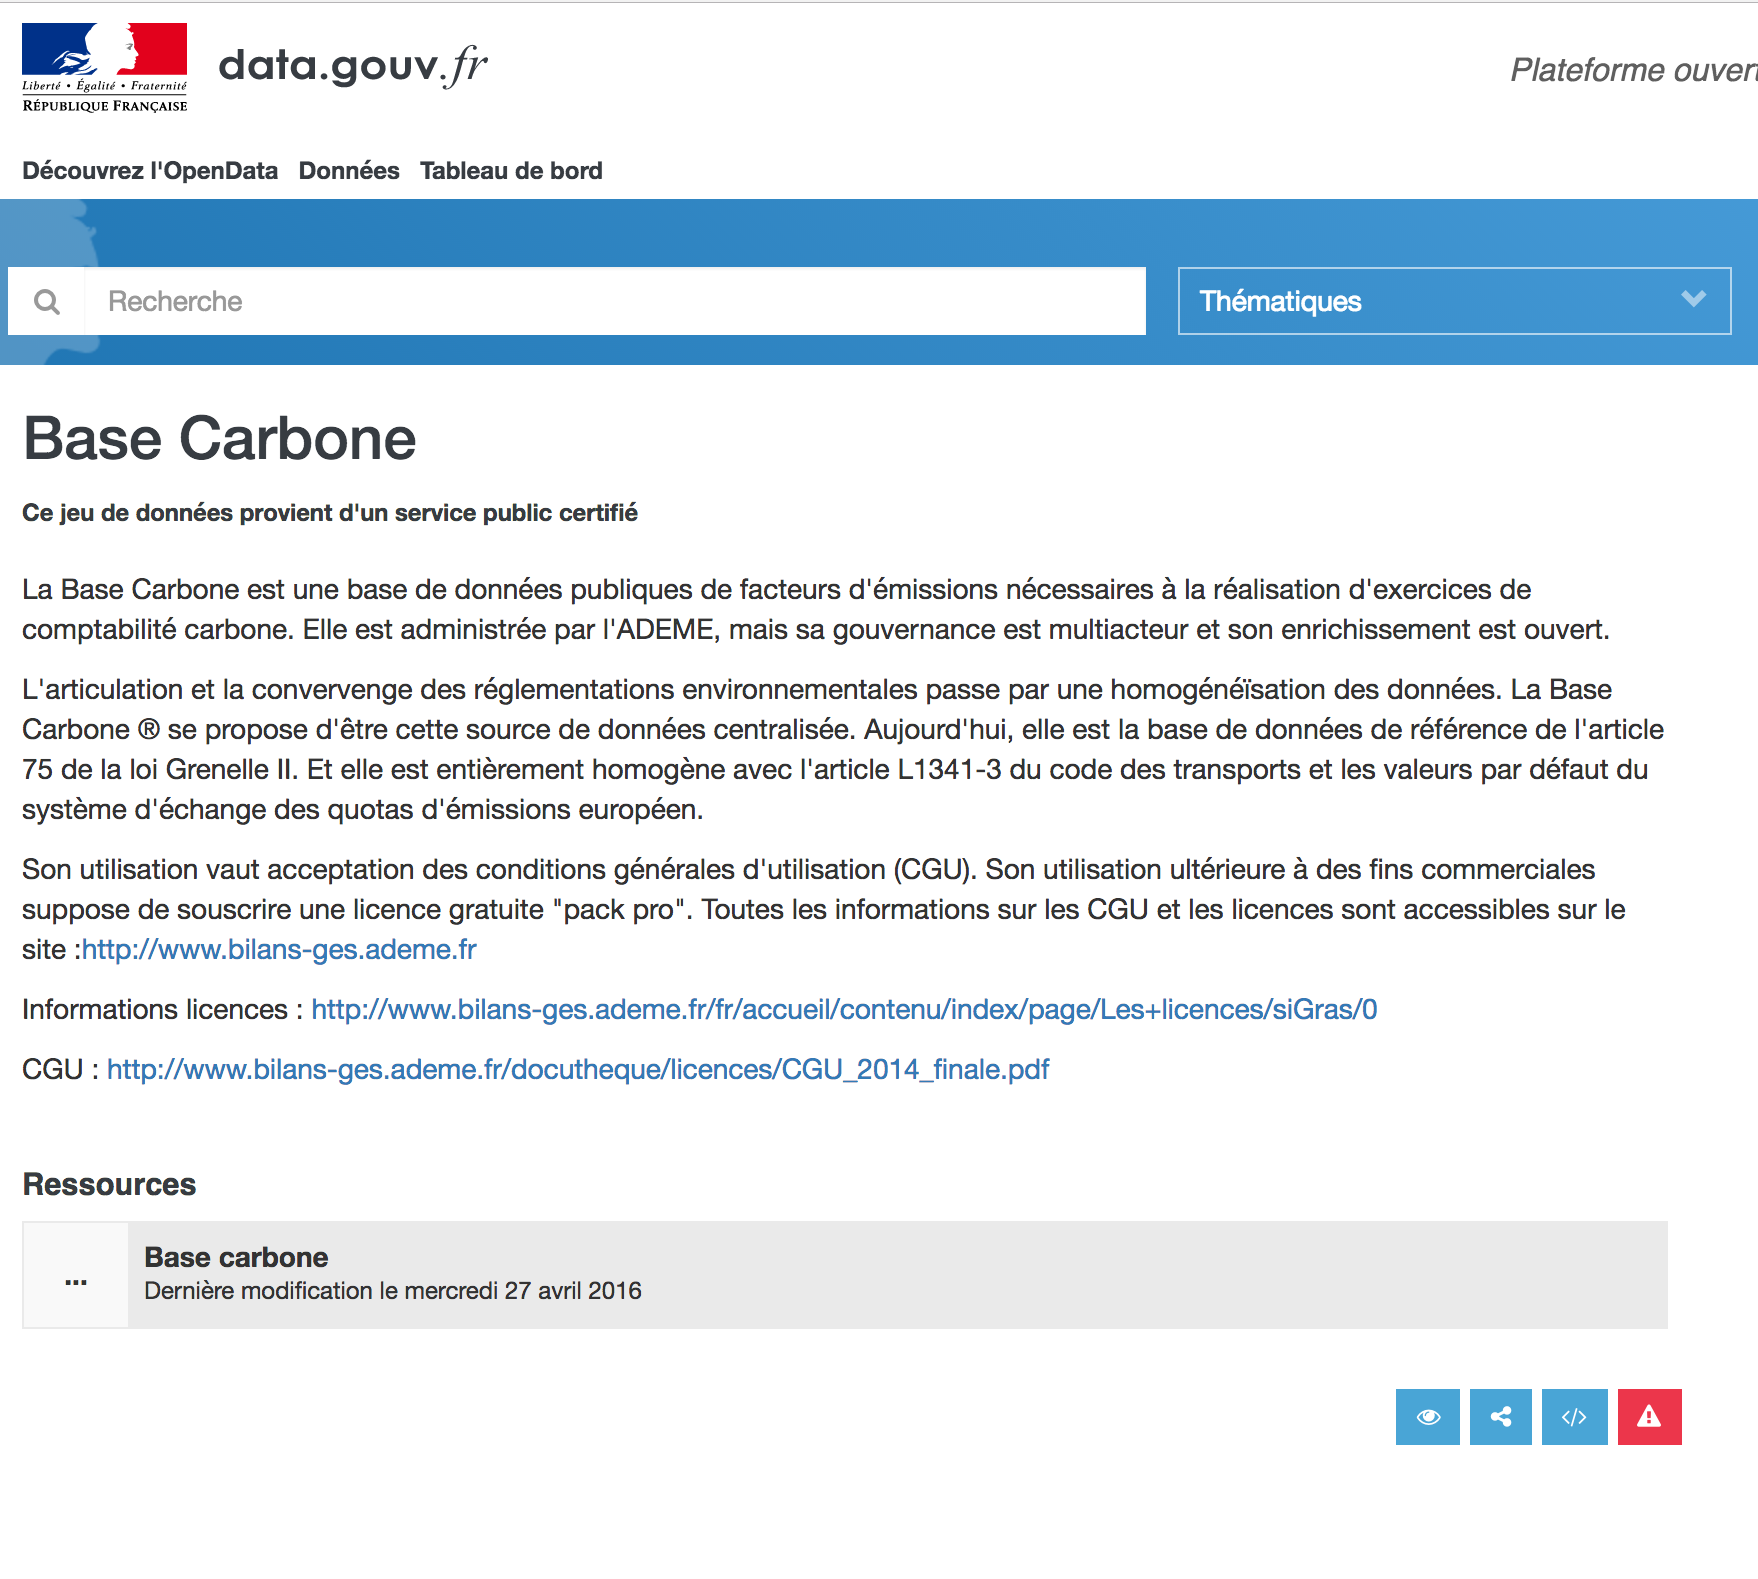1758x1579 pixels.
Task: Go to Tableau de bord
Action: coord(510,171)
